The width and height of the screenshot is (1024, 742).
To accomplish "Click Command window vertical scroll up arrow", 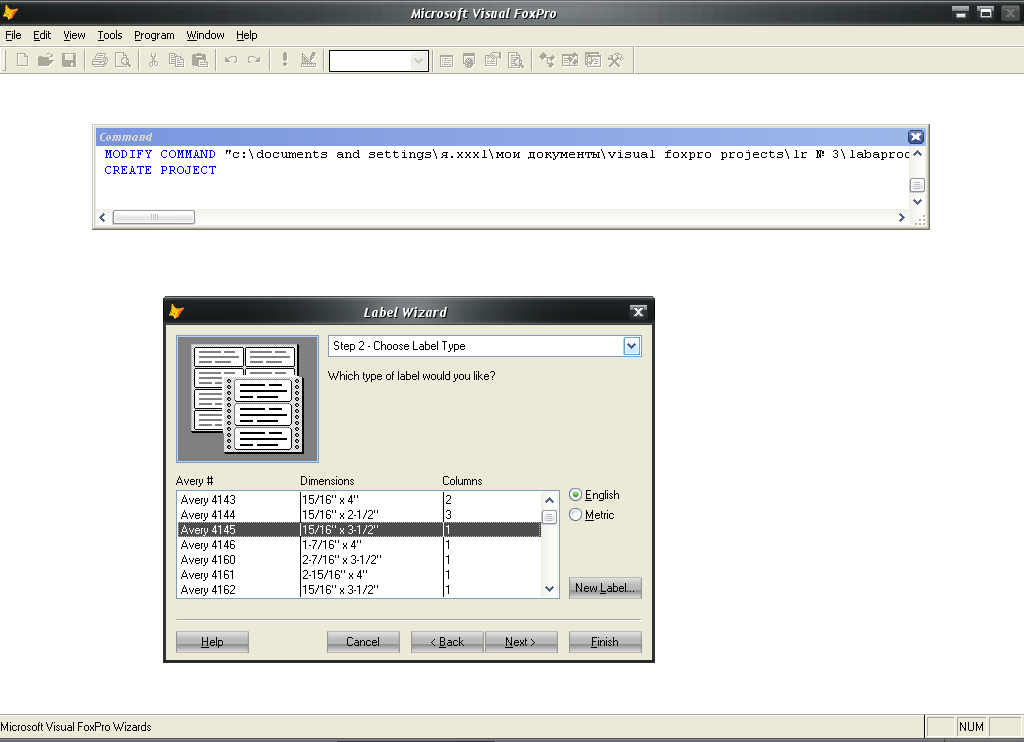I will coord(917,153).
